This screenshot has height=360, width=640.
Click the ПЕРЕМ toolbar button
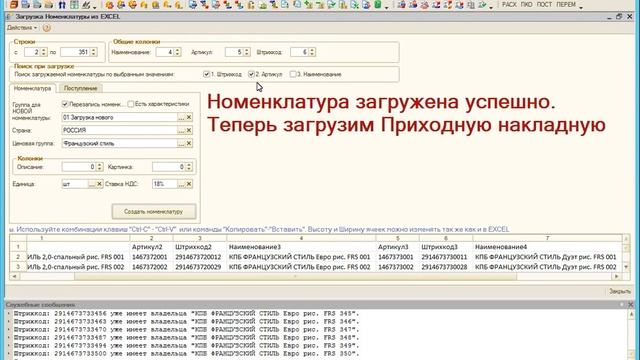[566, 4]
